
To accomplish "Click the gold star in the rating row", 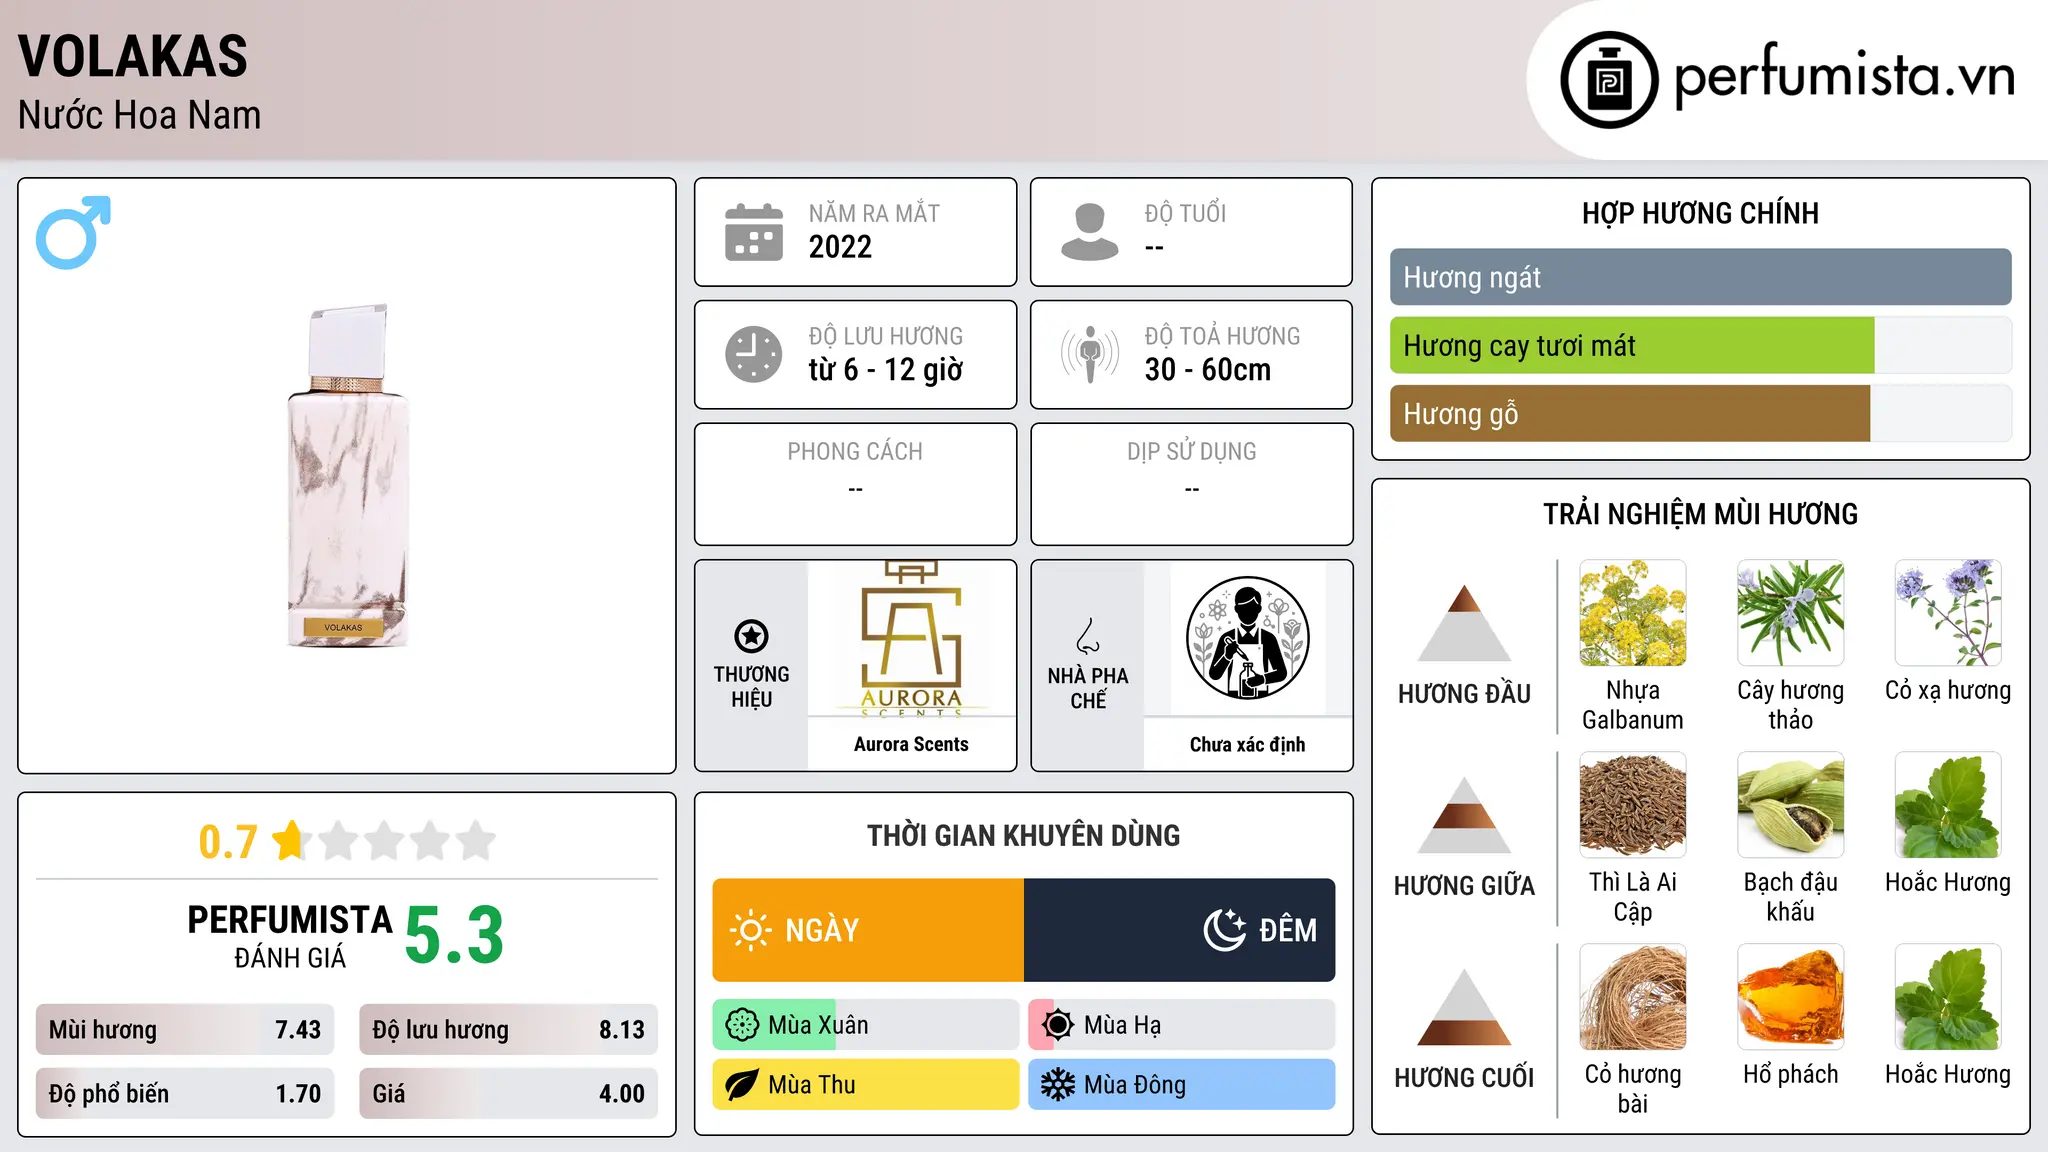I will [289, 840].
